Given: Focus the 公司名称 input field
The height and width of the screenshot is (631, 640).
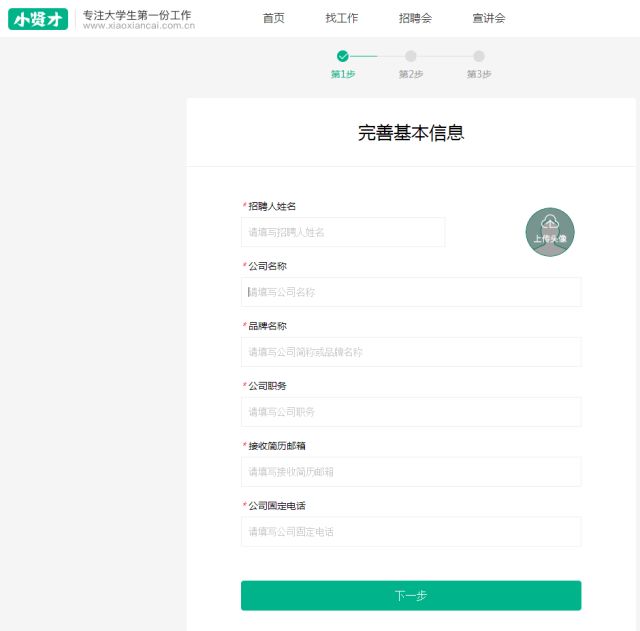Looking at the screenshot, I should (411, 292).
